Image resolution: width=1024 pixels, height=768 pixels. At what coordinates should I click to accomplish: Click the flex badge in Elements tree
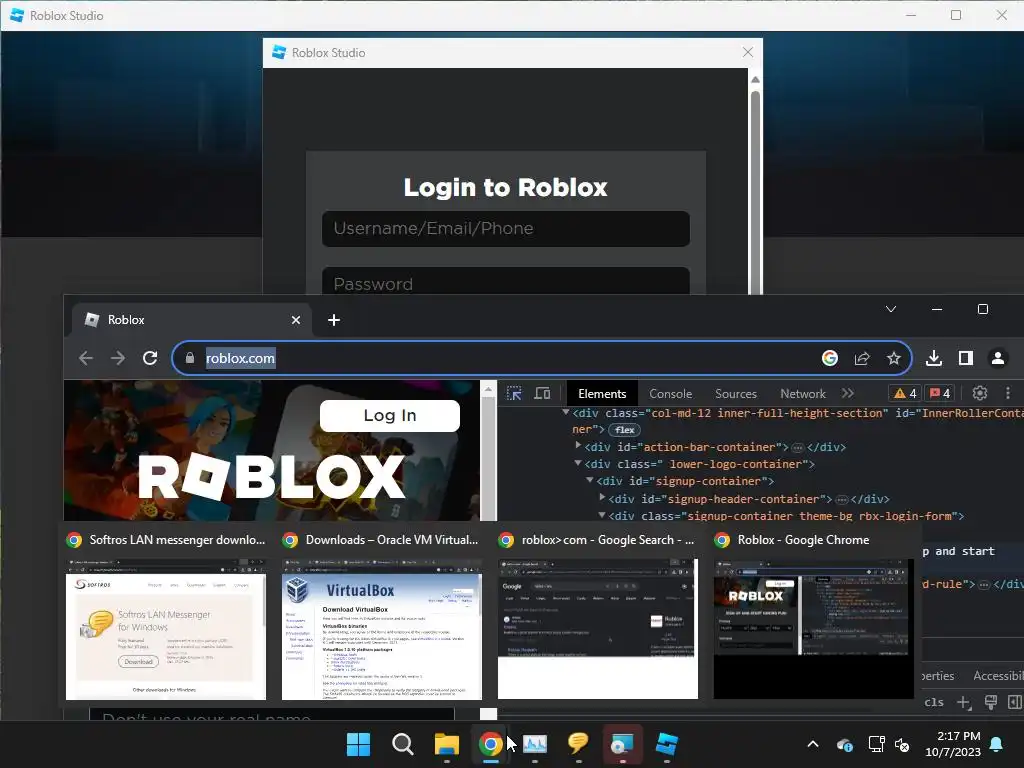click(x=624, y=430)
